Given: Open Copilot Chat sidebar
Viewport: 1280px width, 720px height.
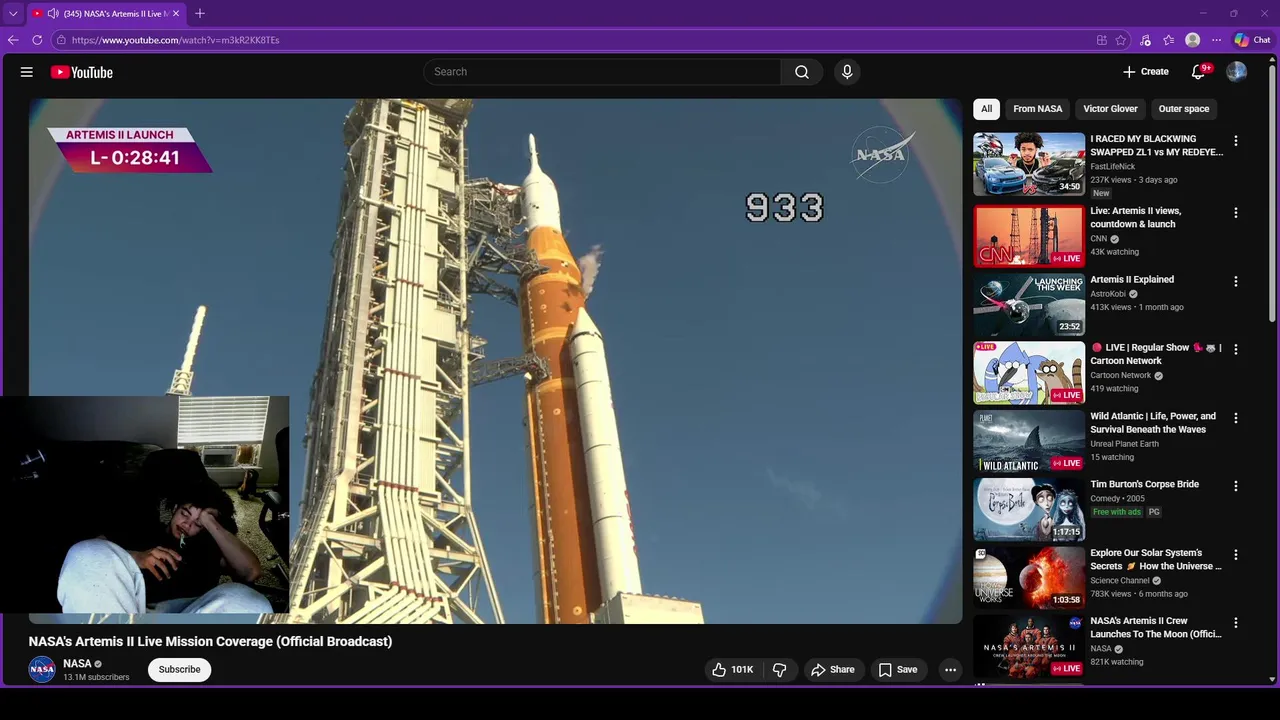Looking at the screenshot, I should pos(1252,40).
